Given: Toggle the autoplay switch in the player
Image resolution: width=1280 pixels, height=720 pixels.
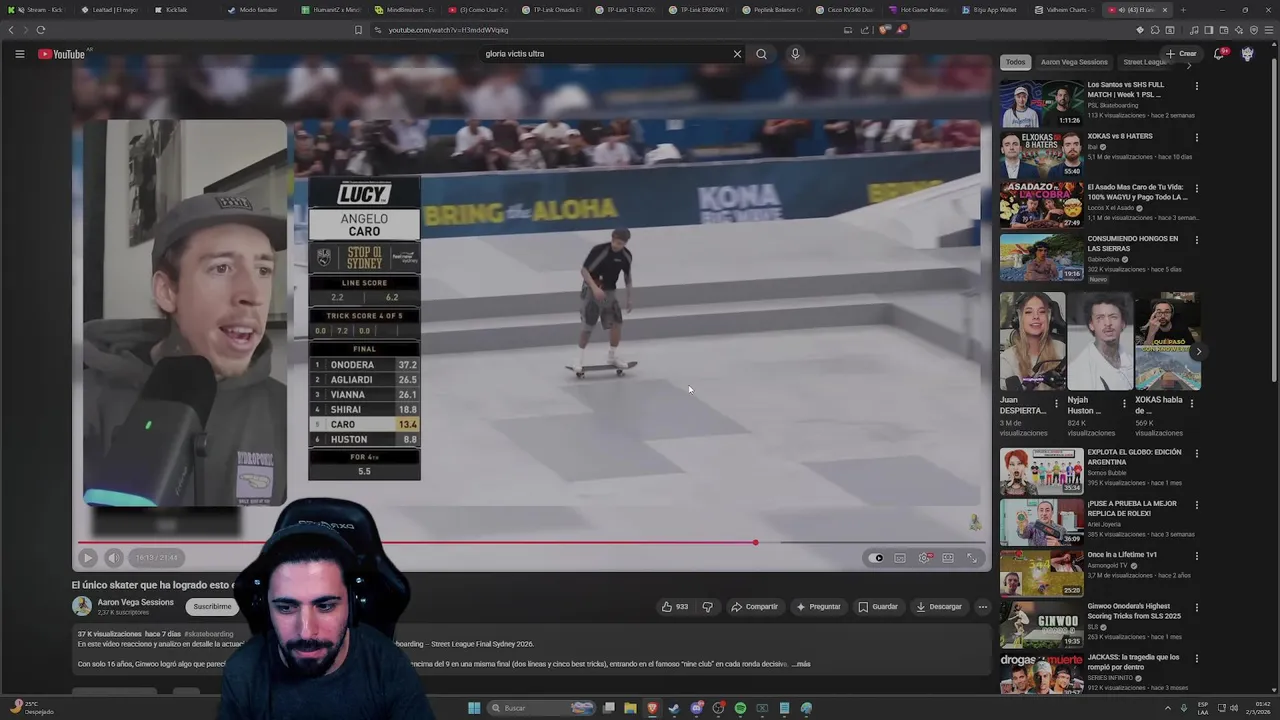Looking at the screenshot, I should (x=877, y=558).
